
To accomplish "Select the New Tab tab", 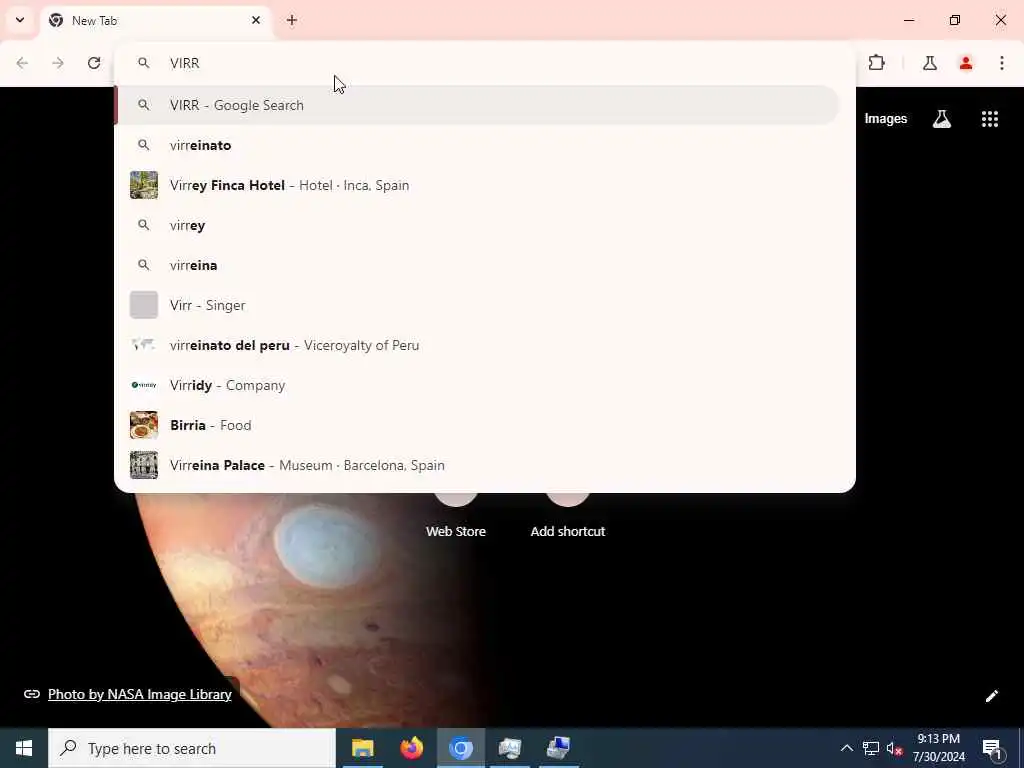I will coord(155,20).
